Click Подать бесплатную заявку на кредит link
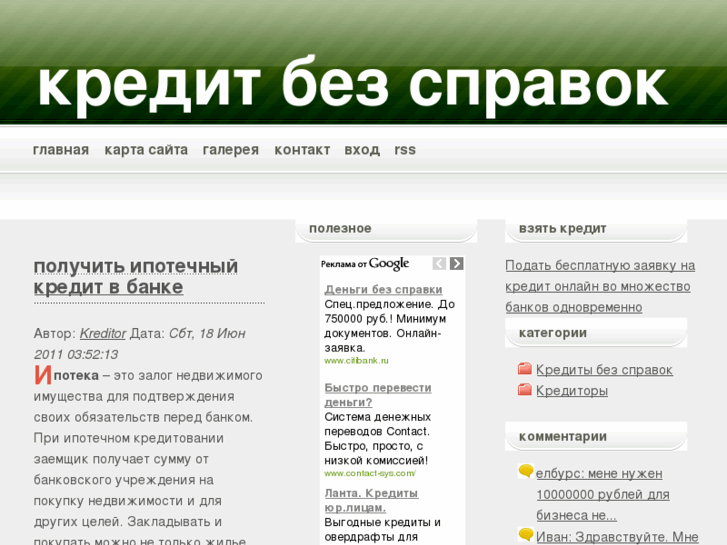This screenshot has width=727, height=545. point(600,286)
